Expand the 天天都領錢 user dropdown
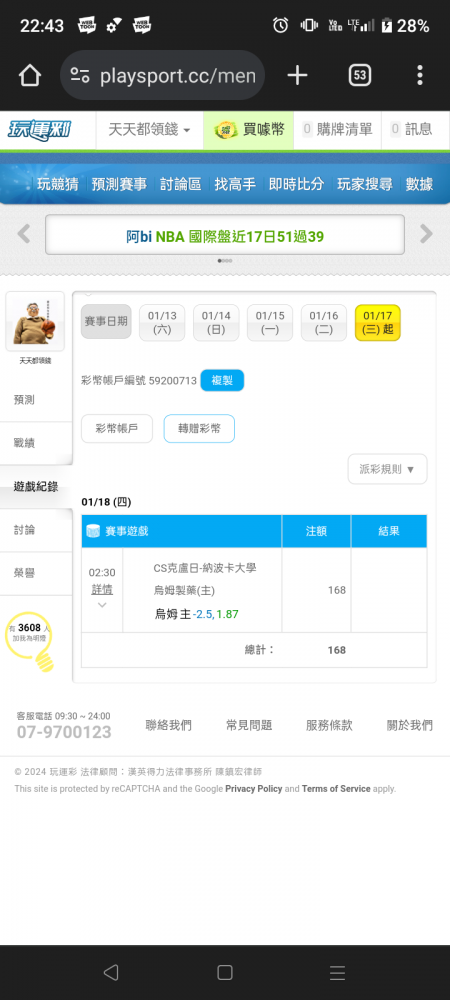450x1000 pixels. 149,130
